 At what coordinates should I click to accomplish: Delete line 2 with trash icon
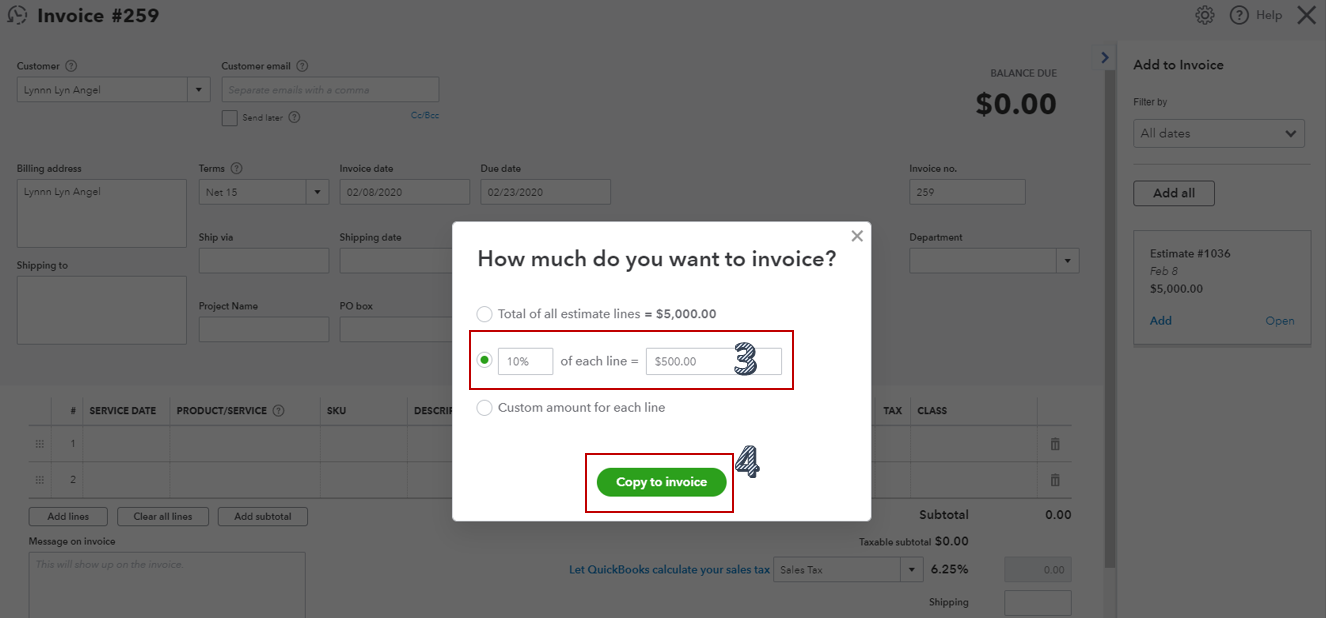(x=1055, y=480)
